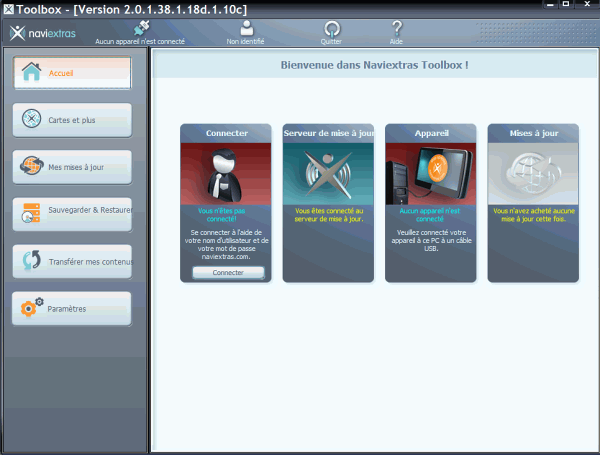This screenshot has width=600, height=455.
Task: Go to Accueil in sidebar
Action: coord(72,73)
